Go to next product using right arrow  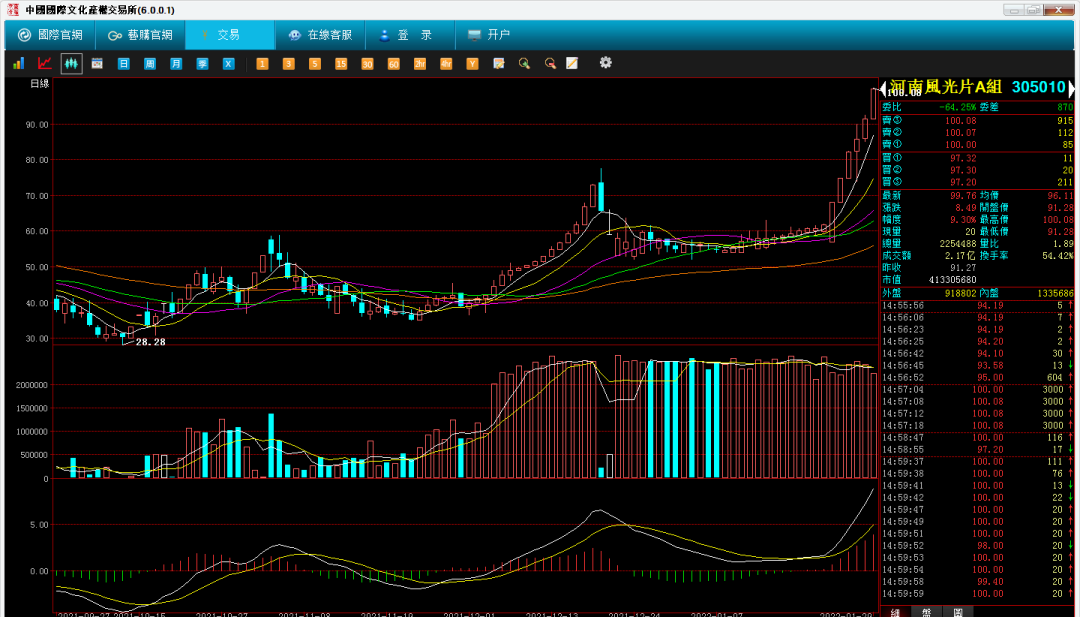[1071, 88]
